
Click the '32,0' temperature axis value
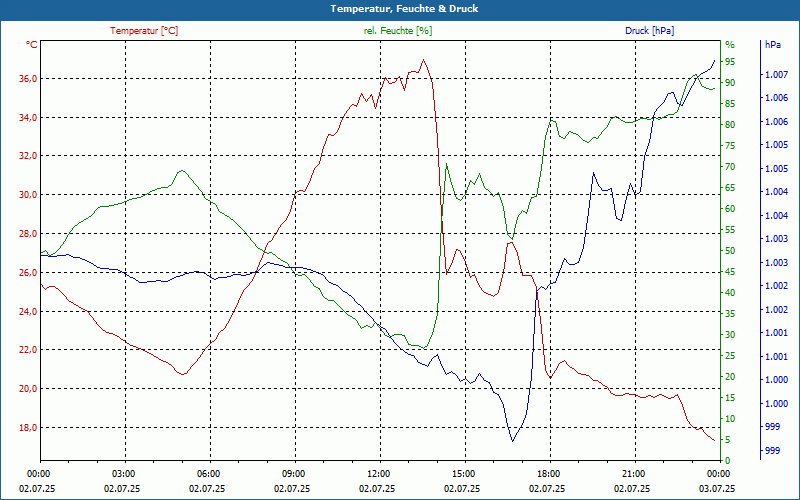(x=29, y=156)
